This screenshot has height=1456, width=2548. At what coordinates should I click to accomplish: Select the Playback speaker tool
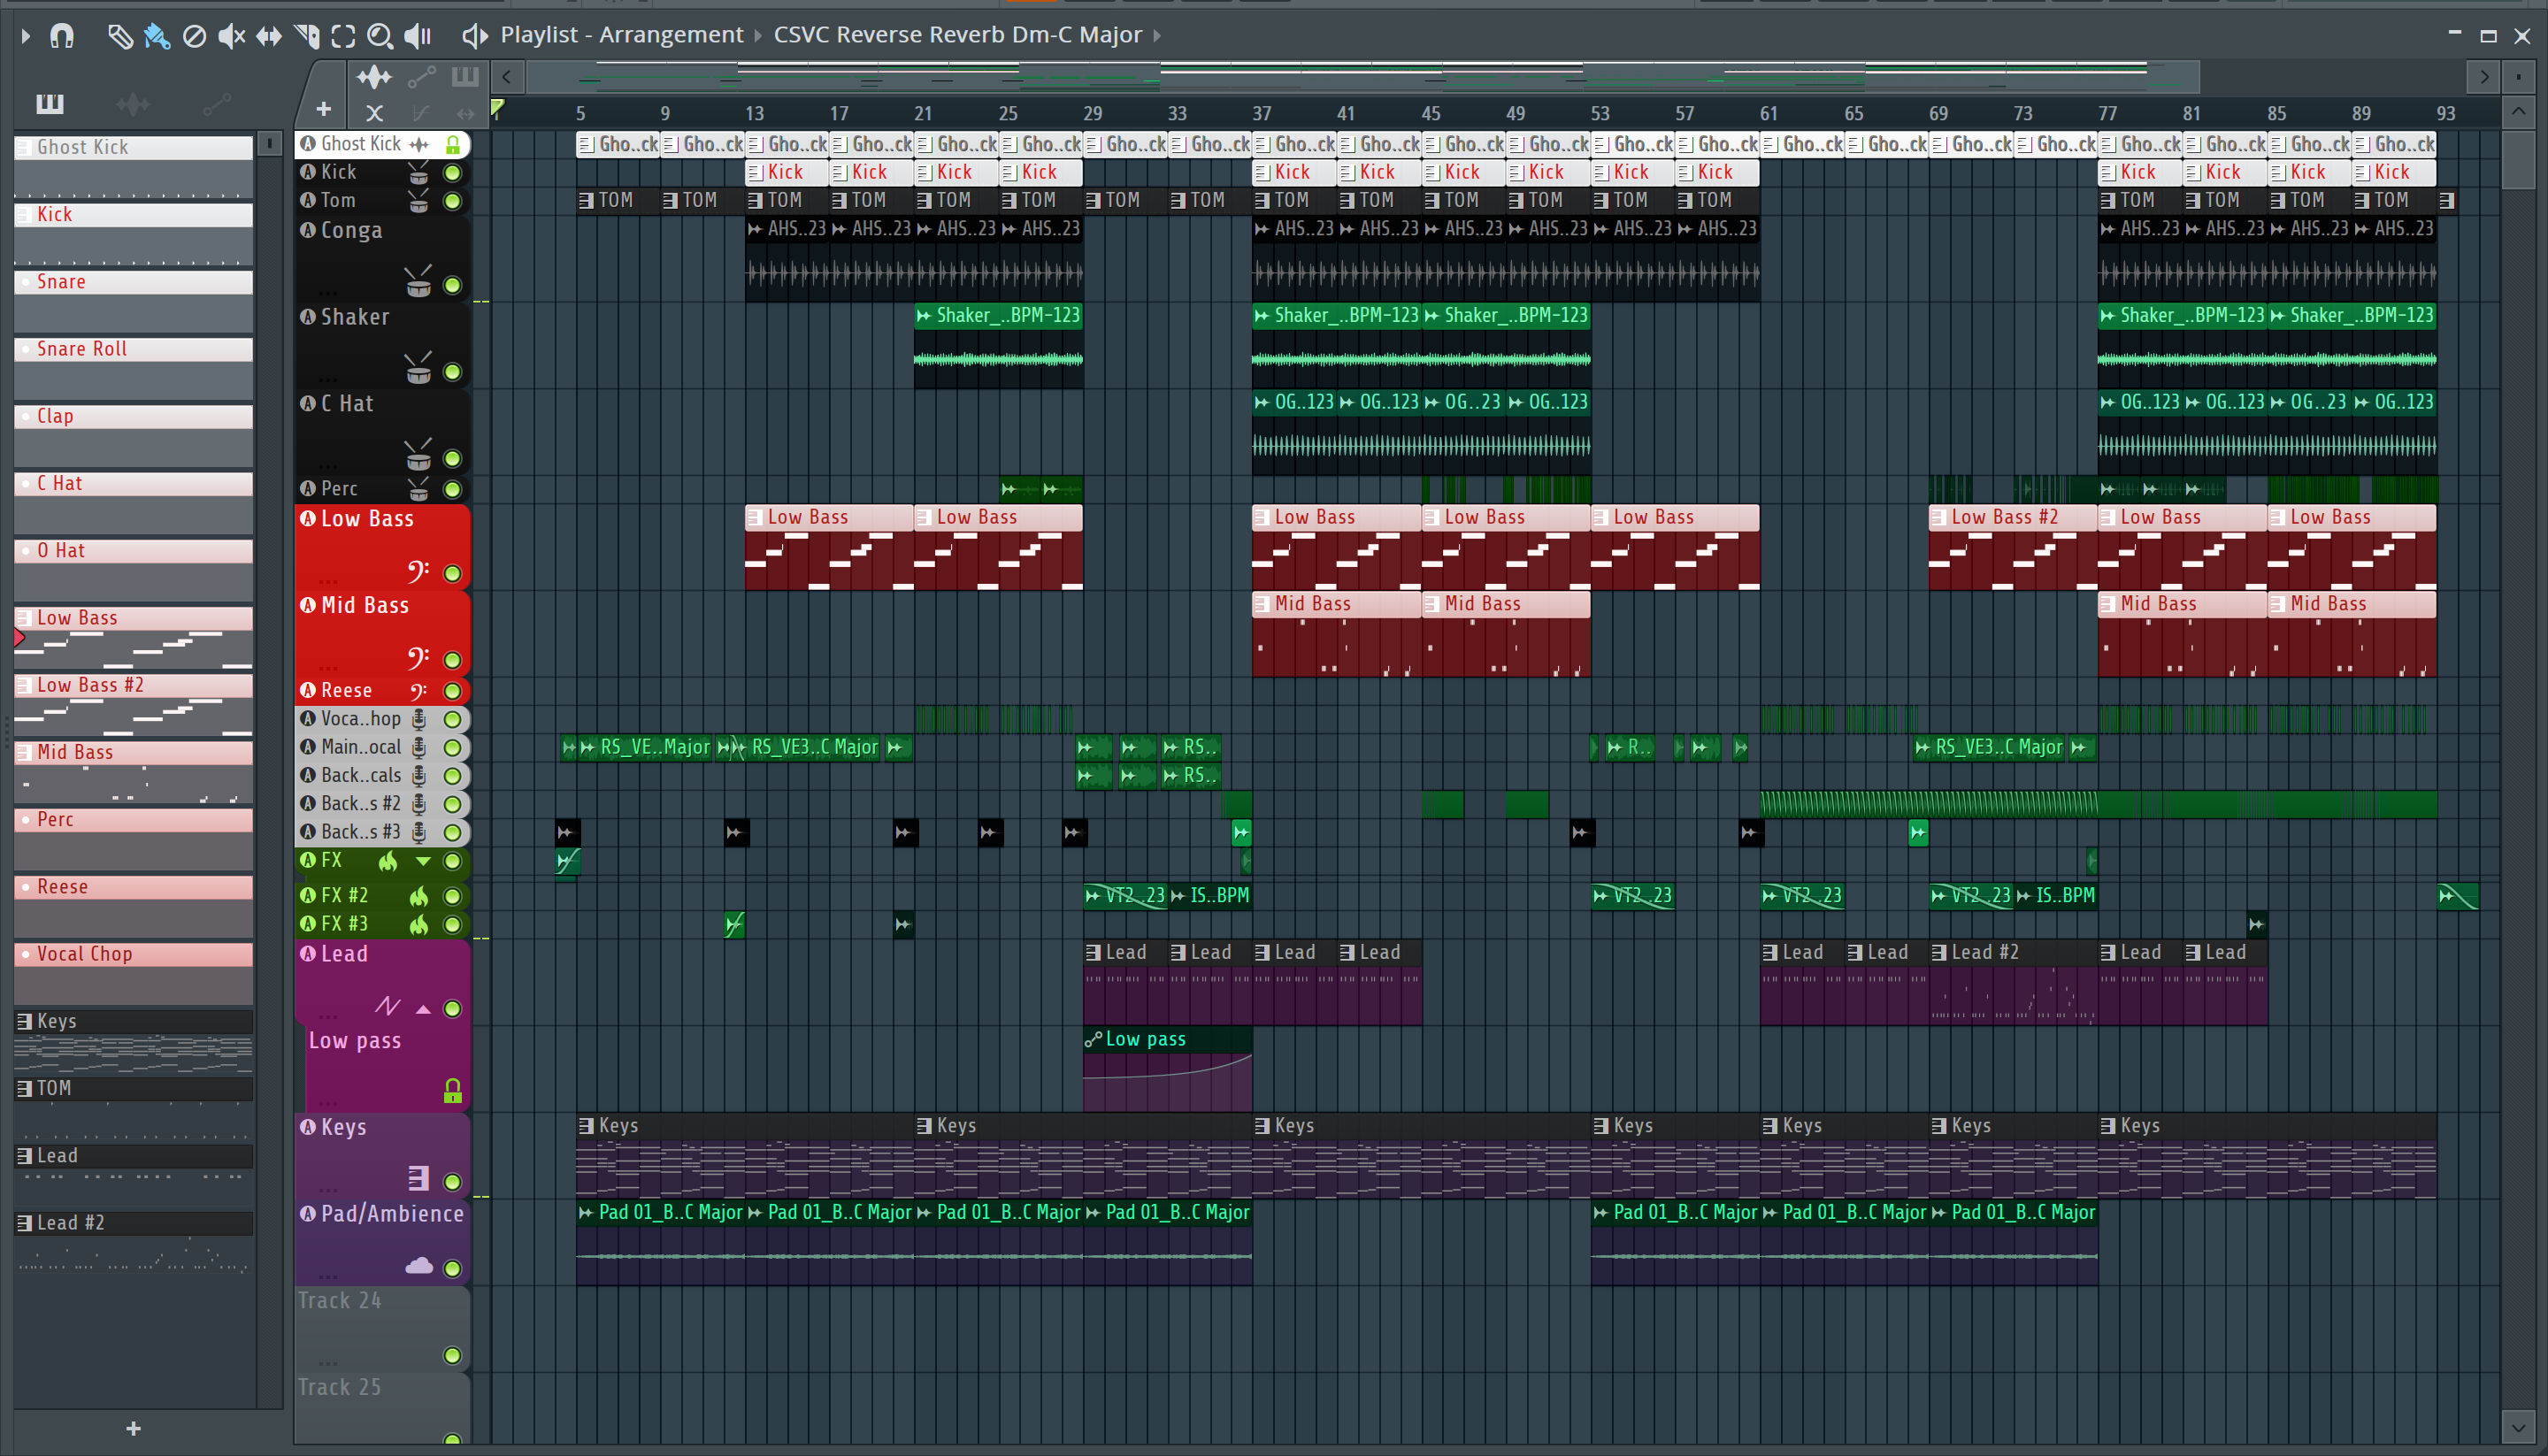(418, 37)
